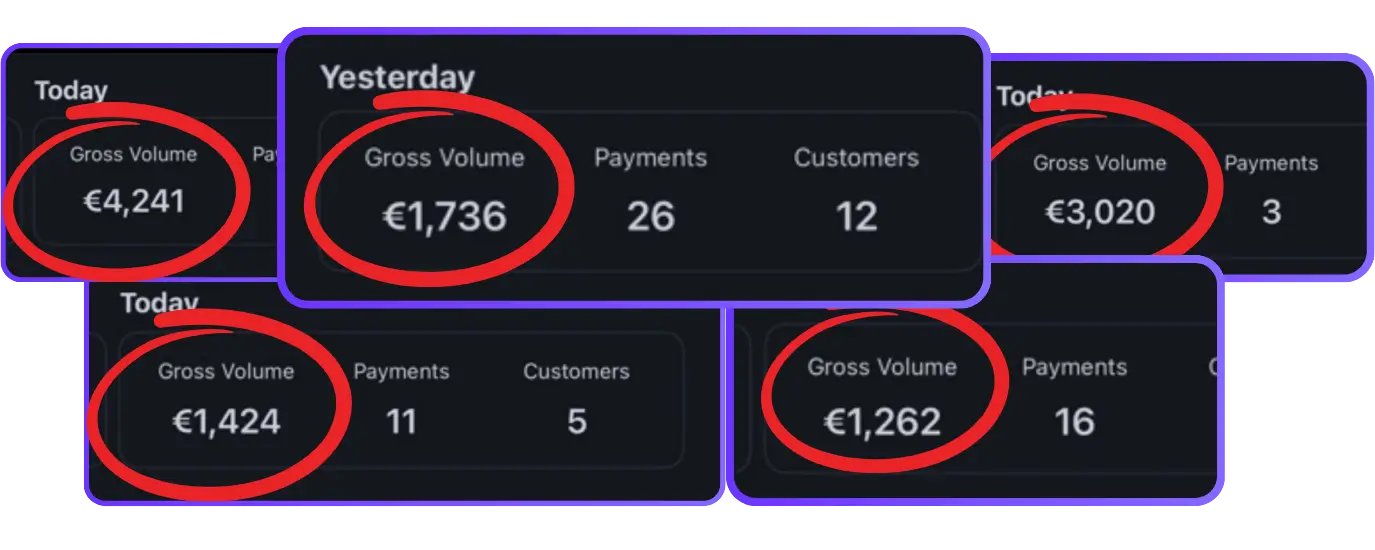Click the payments count of 3

pos(1271,212)
